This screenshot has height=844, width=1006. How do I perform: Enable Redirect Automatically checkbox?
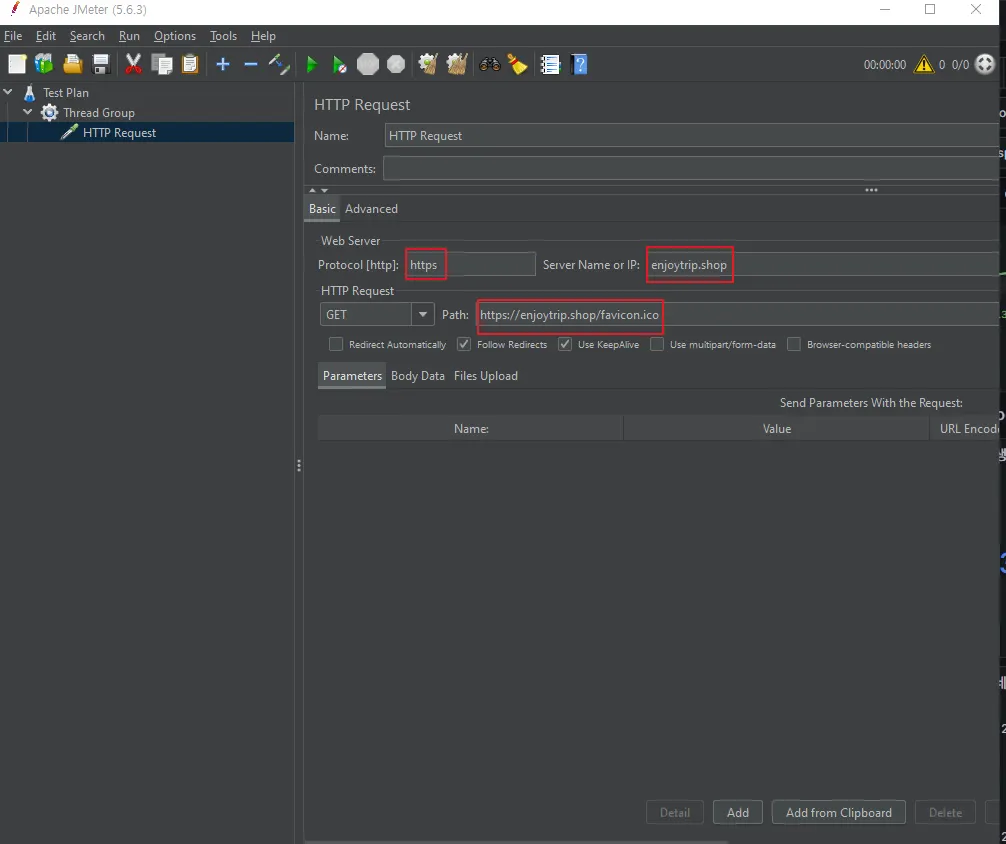click(336, 344)
